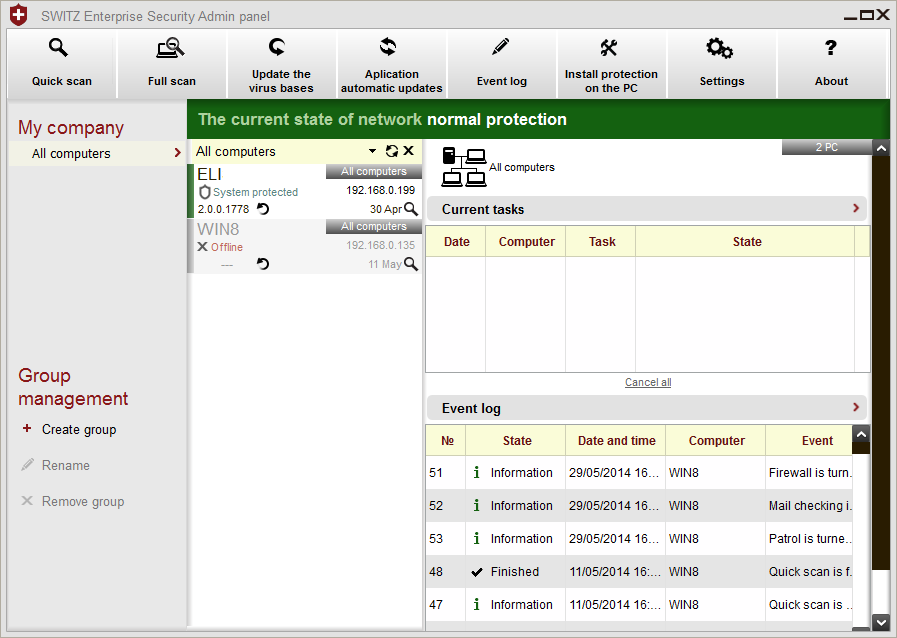The height and width of the screenshot is (638, 897).
Task: Click the rollback arrow icon on WIN8 row
Action: 263,264
